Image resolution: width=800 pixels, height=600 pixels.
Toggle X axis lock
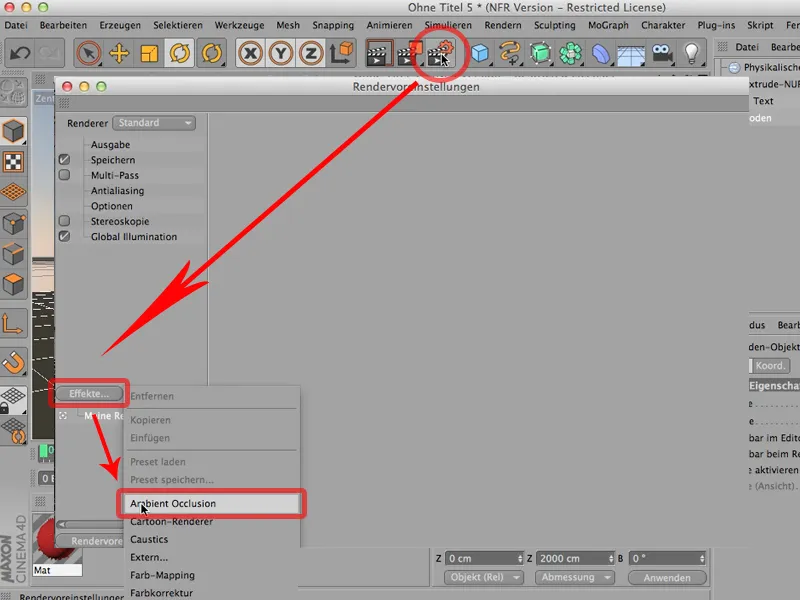point(250,53)
